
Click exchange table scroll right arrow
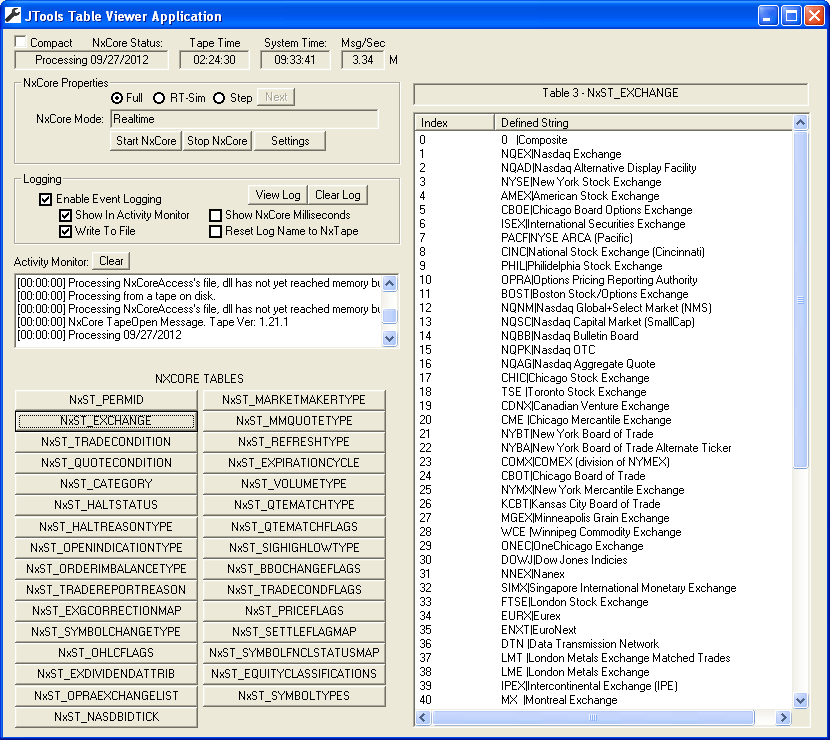[x=783, y=718]
